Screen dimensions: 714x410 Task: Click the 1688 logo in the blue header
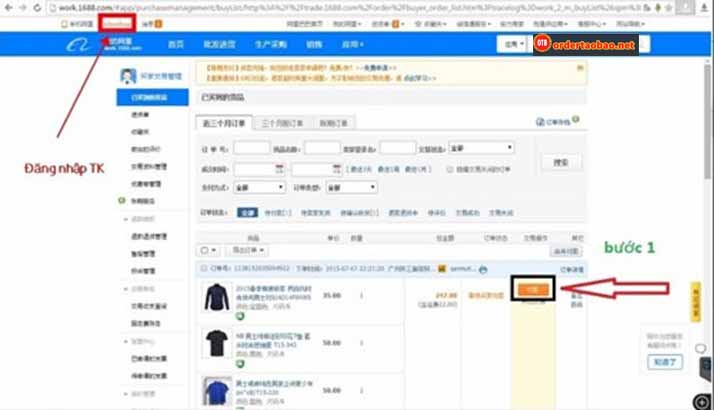(77, 45)
